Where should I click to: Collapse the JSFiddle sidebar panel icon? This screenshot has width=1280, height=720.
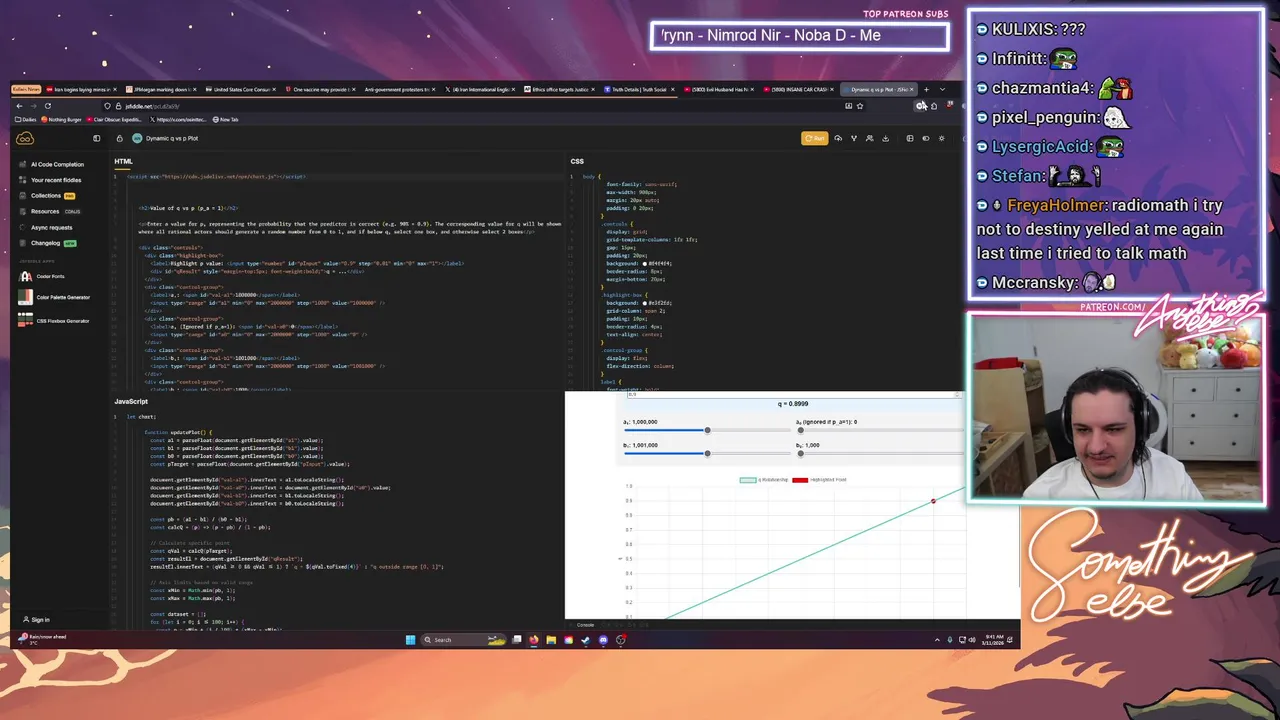pos(96,138)
